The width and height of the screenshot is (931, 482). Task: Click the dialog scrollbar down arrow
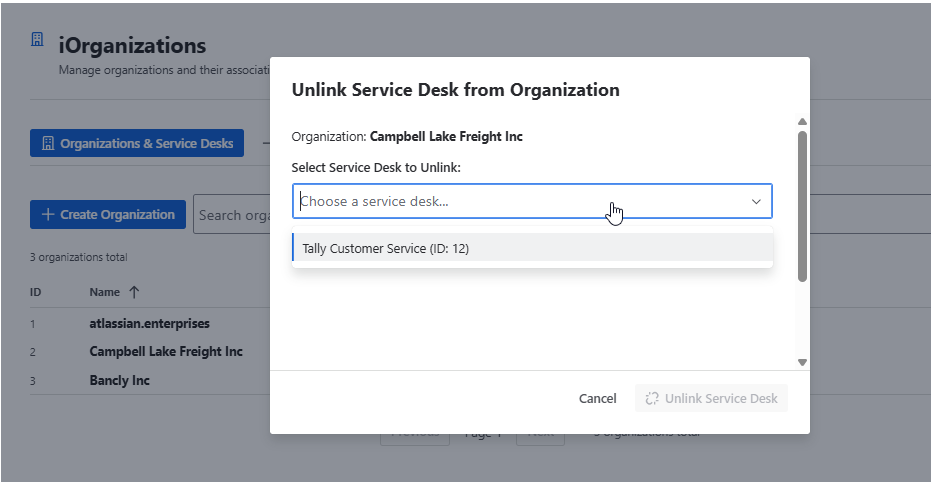[802, 362]
